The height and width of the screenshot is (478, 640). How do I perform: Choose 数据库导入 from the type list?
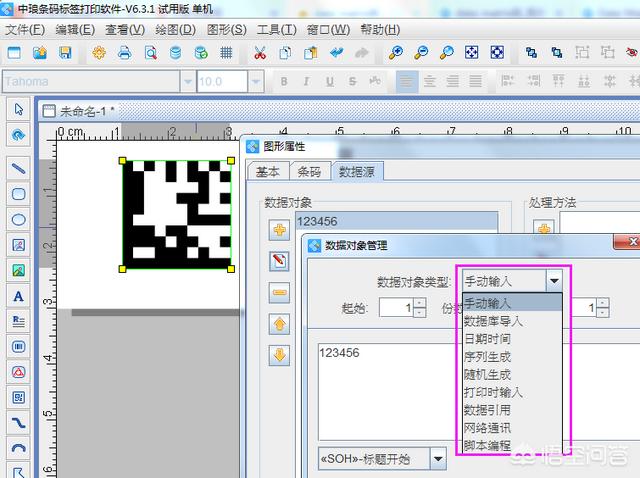coord(512,321)
